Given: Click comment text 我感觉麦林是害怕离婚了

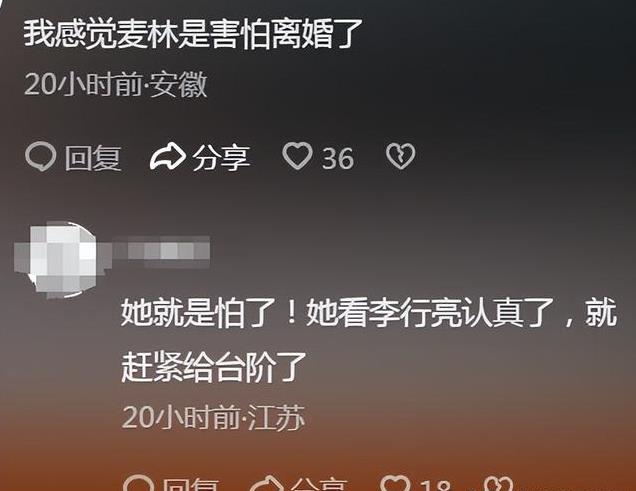Looking at the screenshot, I should click(x=193, y=34).
